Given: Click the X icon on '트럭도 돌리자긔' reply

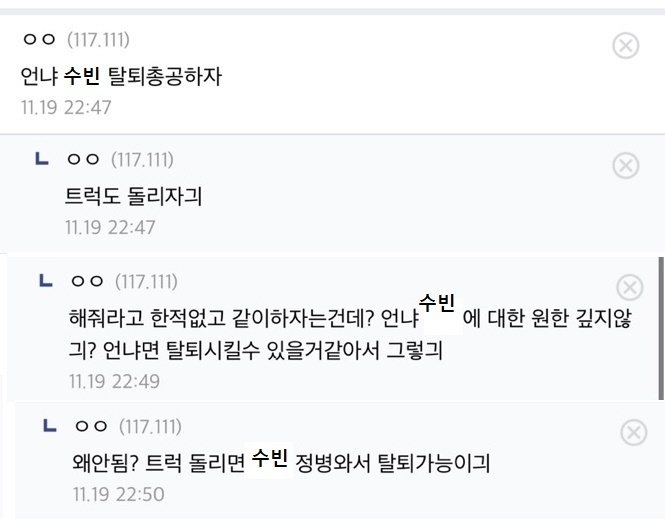Looking at the screenshot, I should point(625,165).
